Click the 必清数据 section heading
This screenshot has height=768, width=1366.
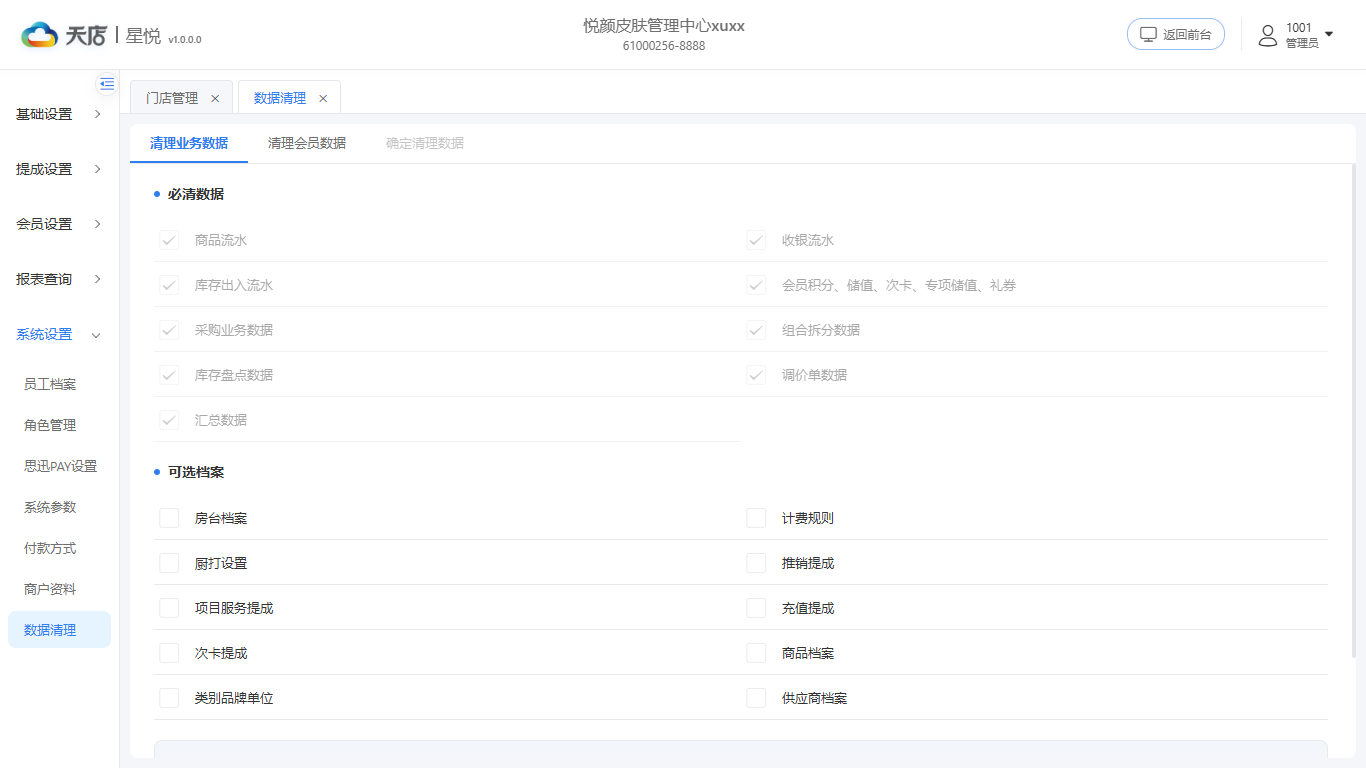196,194
